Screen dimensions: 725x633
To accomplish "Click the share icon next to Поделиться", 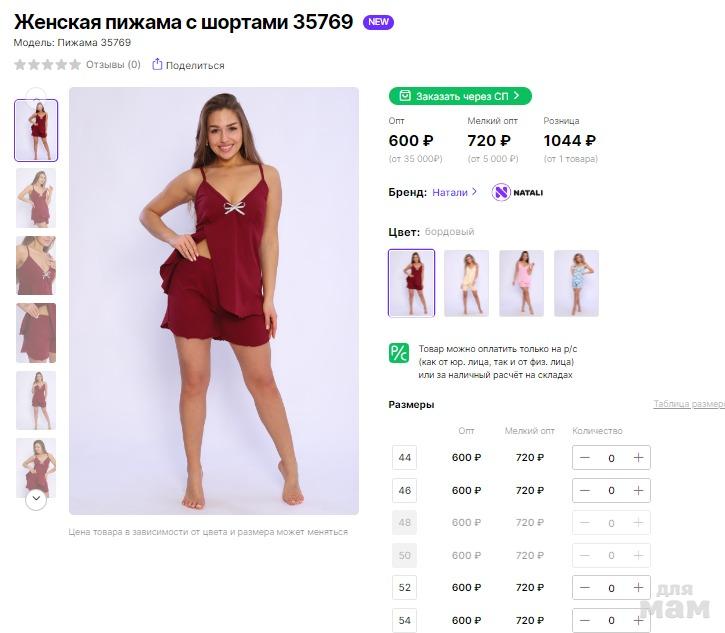I will coord(157,65).
